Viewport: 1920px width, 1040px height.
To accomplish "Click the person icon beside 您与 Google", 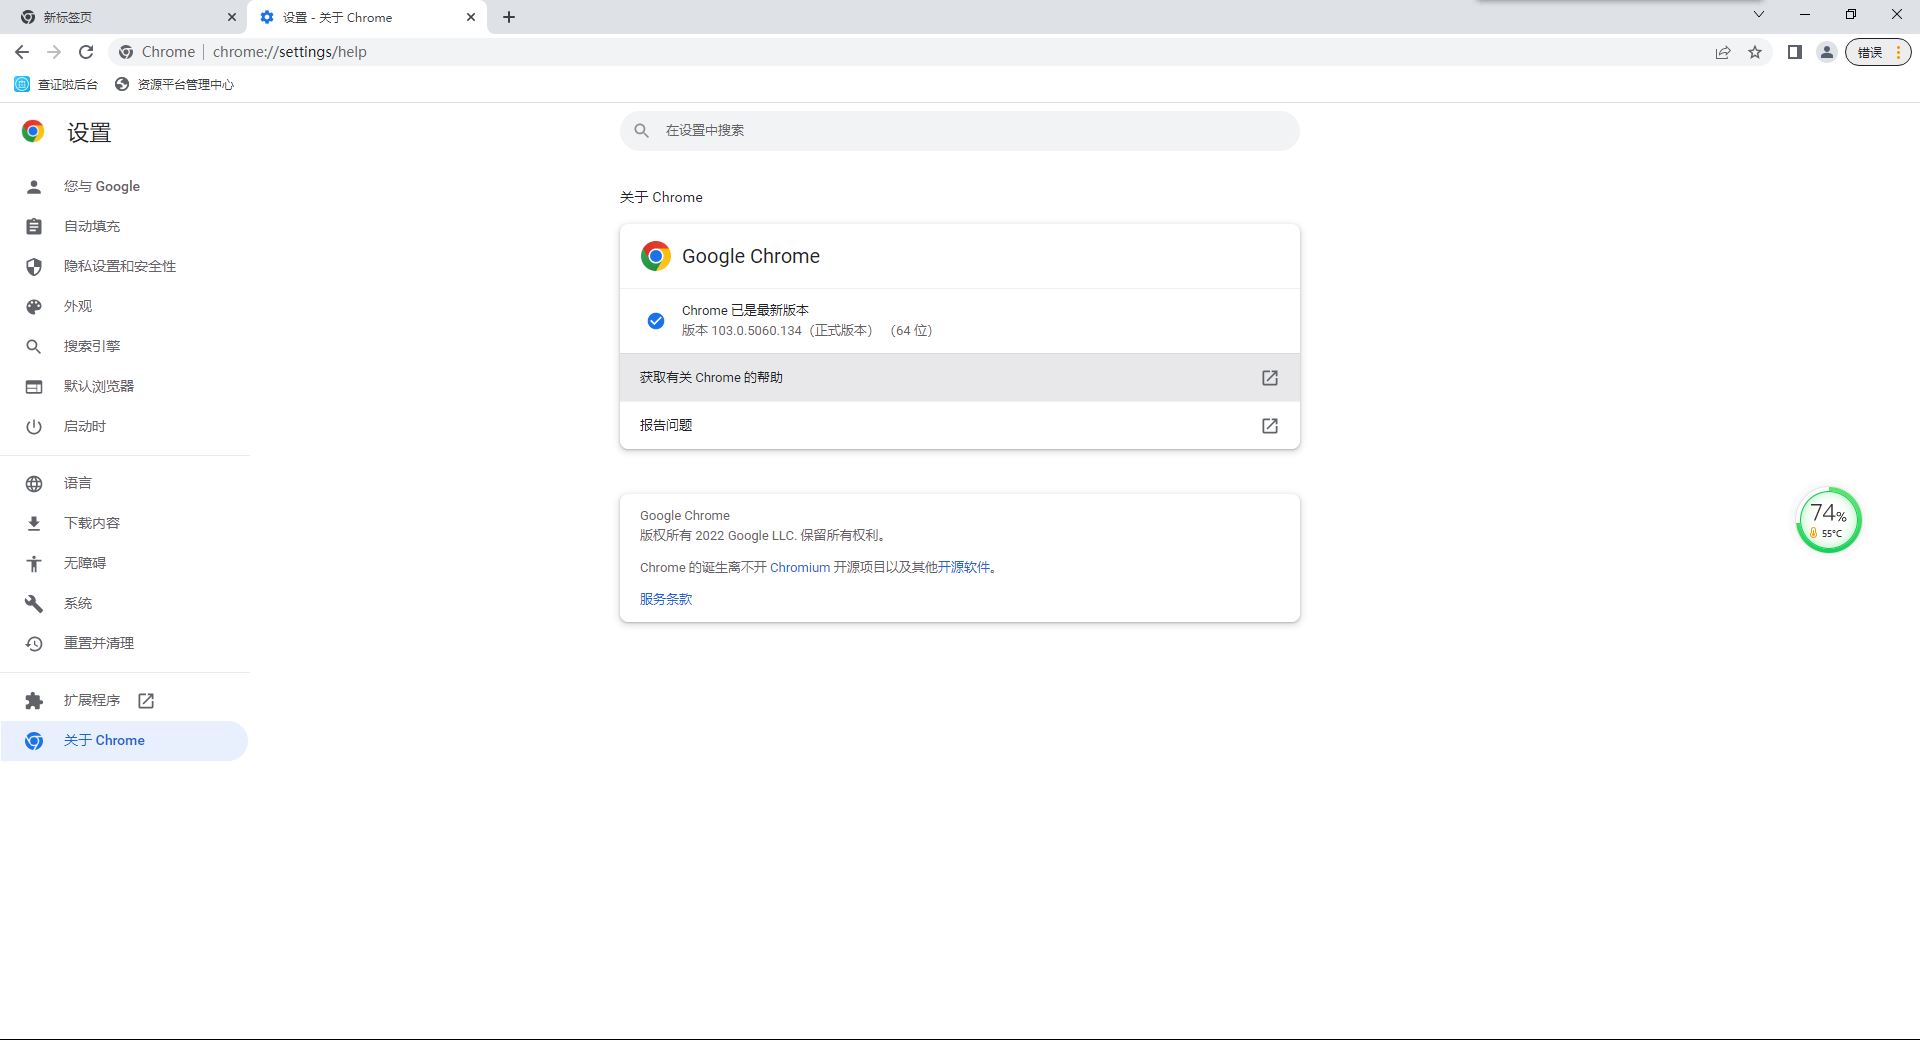I will pyautogui.click(x=34, y=187).
